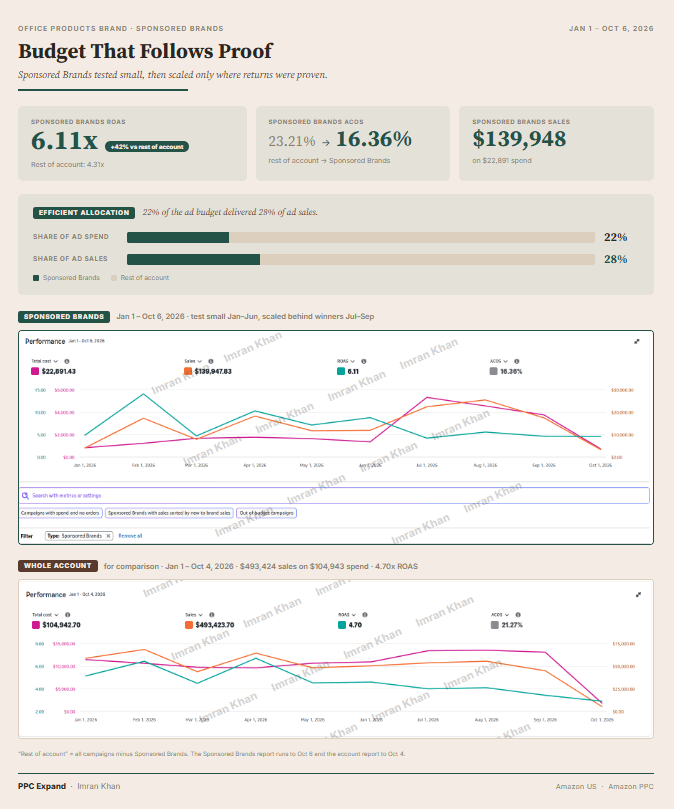This screenshot has height=809, width=674.
Task: Open the ROAS metric dropdown in Whole Account panel
Action: pyautogui.click(x=347, y=614)
